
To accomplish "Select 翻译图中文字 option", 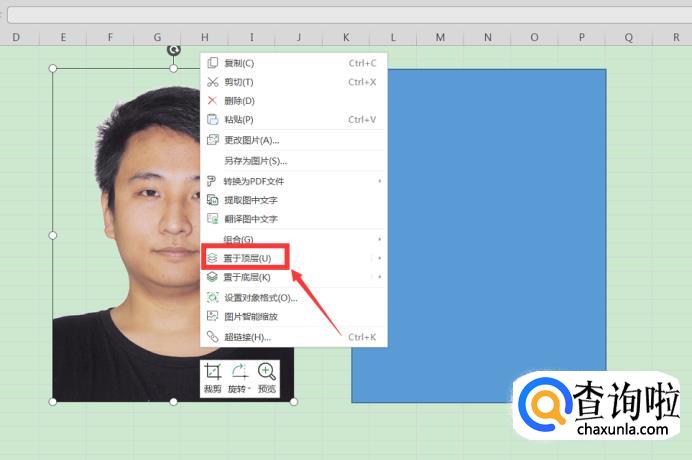I will (x=293, y=219).
